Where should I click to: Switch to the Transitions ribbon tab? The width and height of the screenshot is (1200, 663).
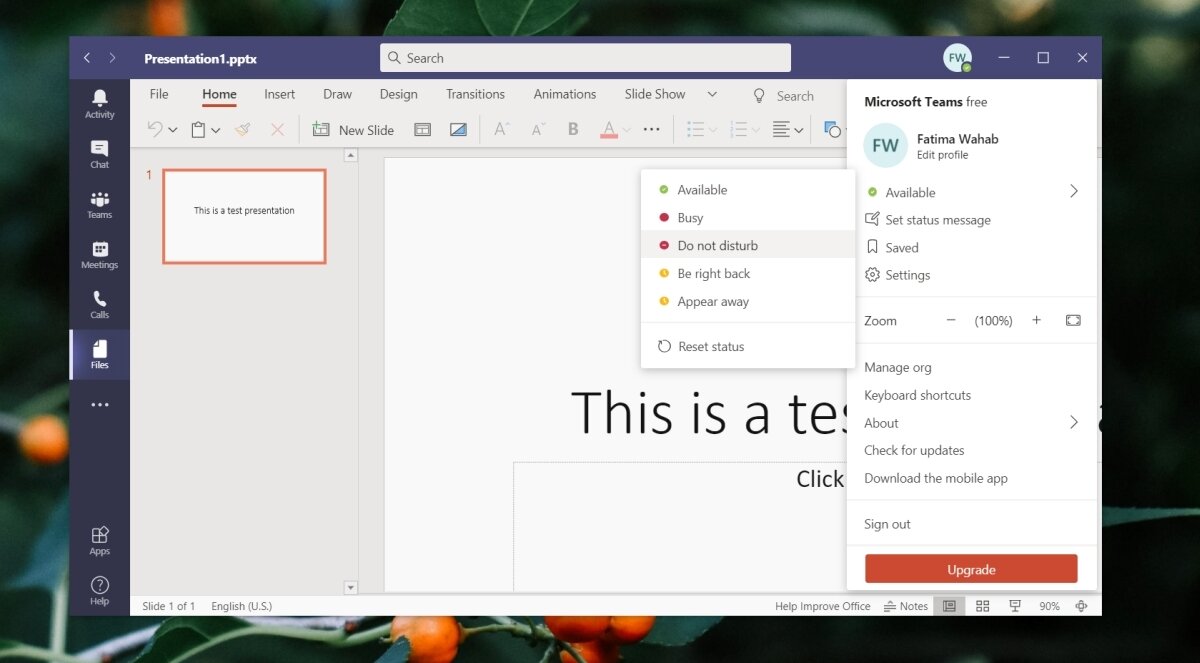475,93
